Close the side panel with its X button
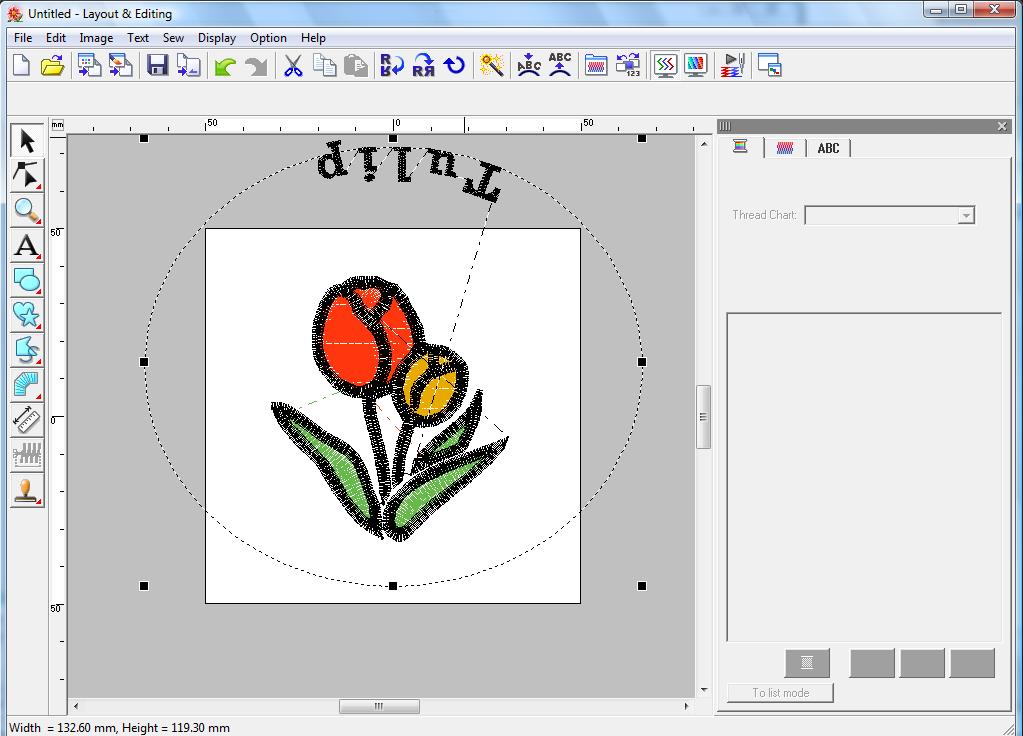The width and height of the screenshot is (1023, 736). point(1002,126)
